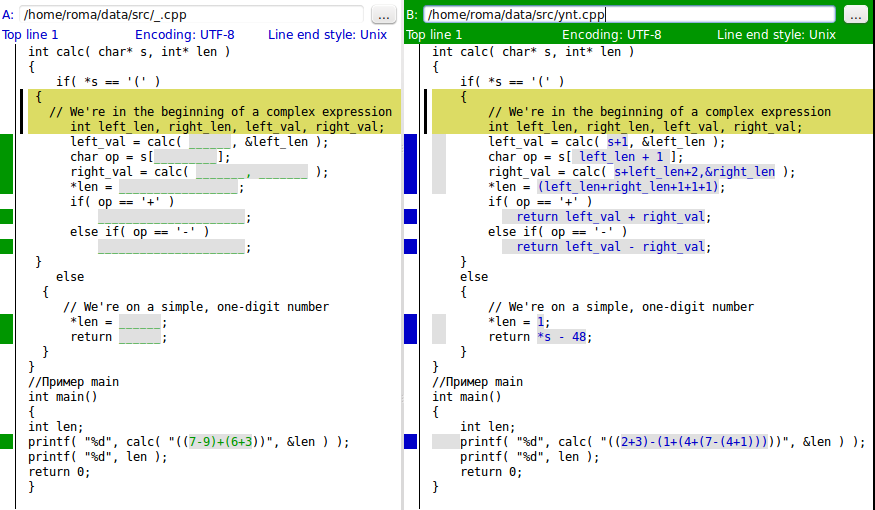Click green diff marker beside first printf in pane A
The height and width of the screenshot is (510, 875).
(7, 442)
